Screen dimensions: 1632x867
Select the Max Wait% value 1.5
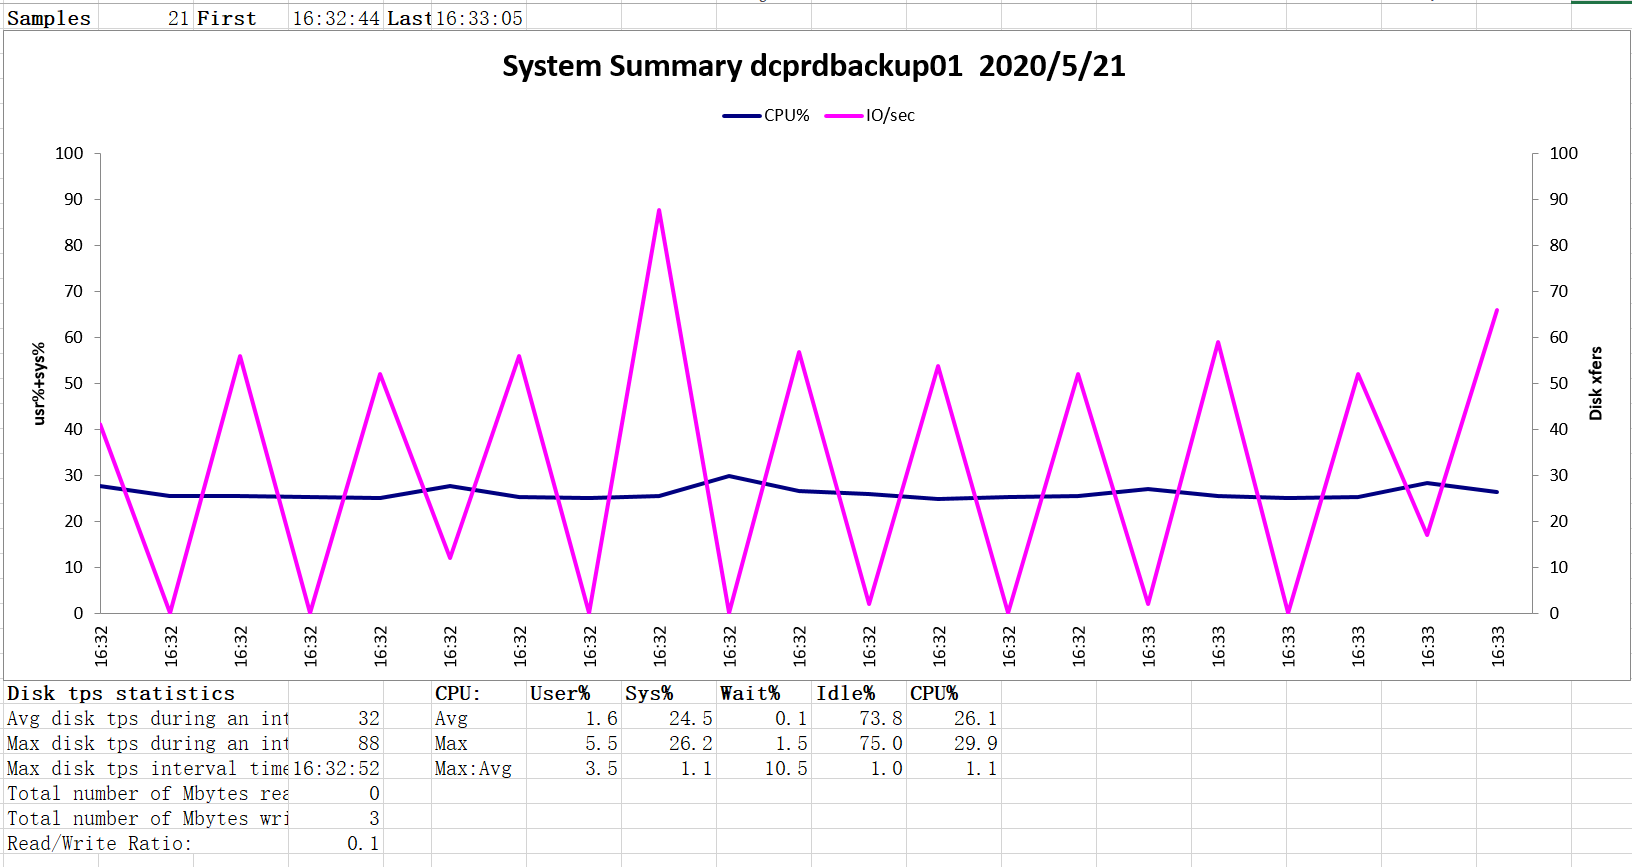point(764,743)
